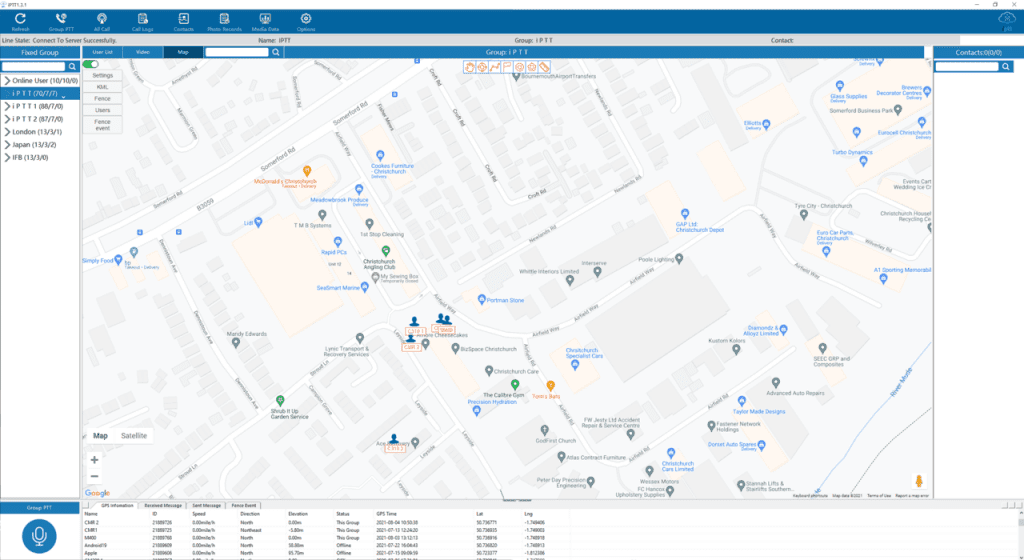The height and width of the screenshot is (560, 1024).
Task: Open the Media Data icon
Action: pos(265,19)
